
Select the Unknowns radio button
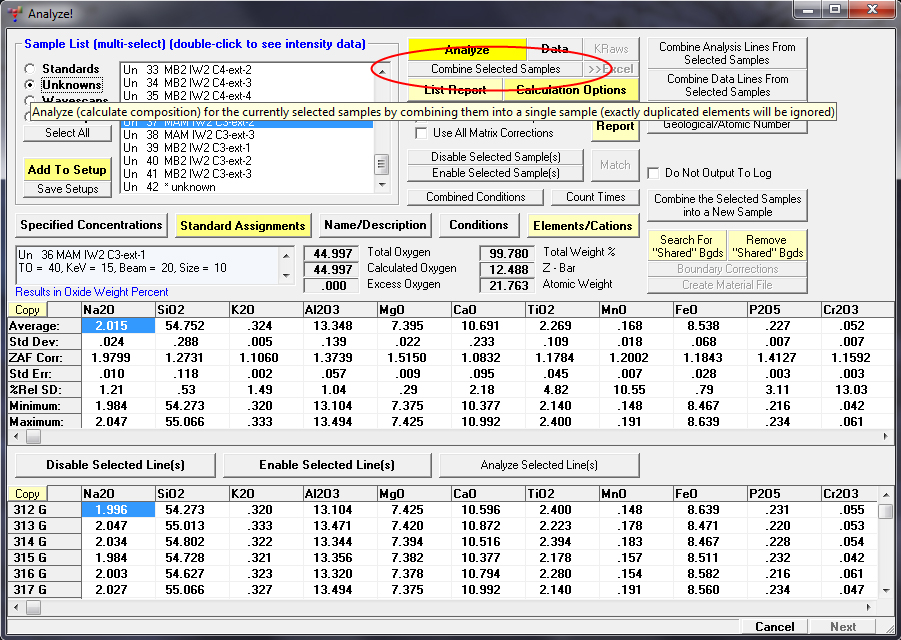click(31, 85)
